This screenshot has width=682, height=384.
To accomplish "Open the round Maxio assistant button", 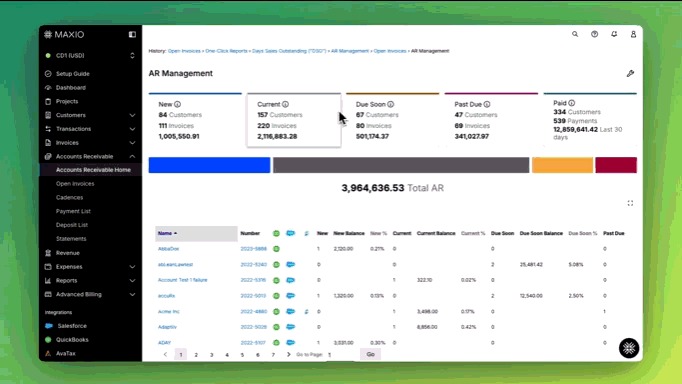I will point(629,348).
